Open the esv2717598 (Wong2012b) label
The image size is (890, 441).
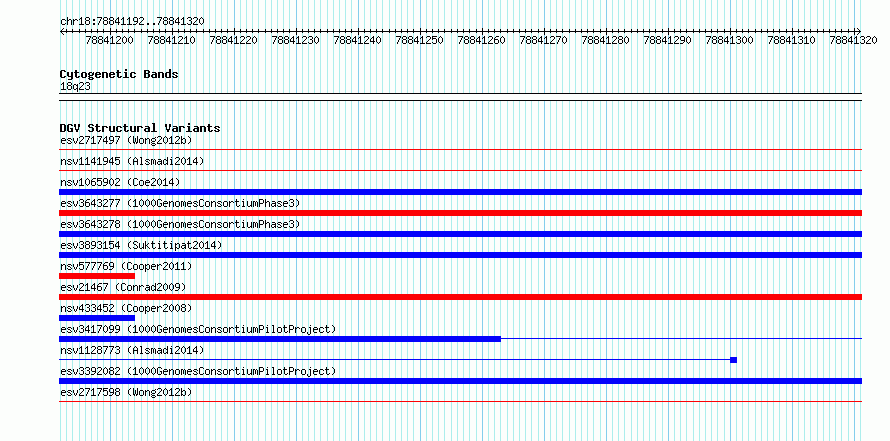[126, 392]
